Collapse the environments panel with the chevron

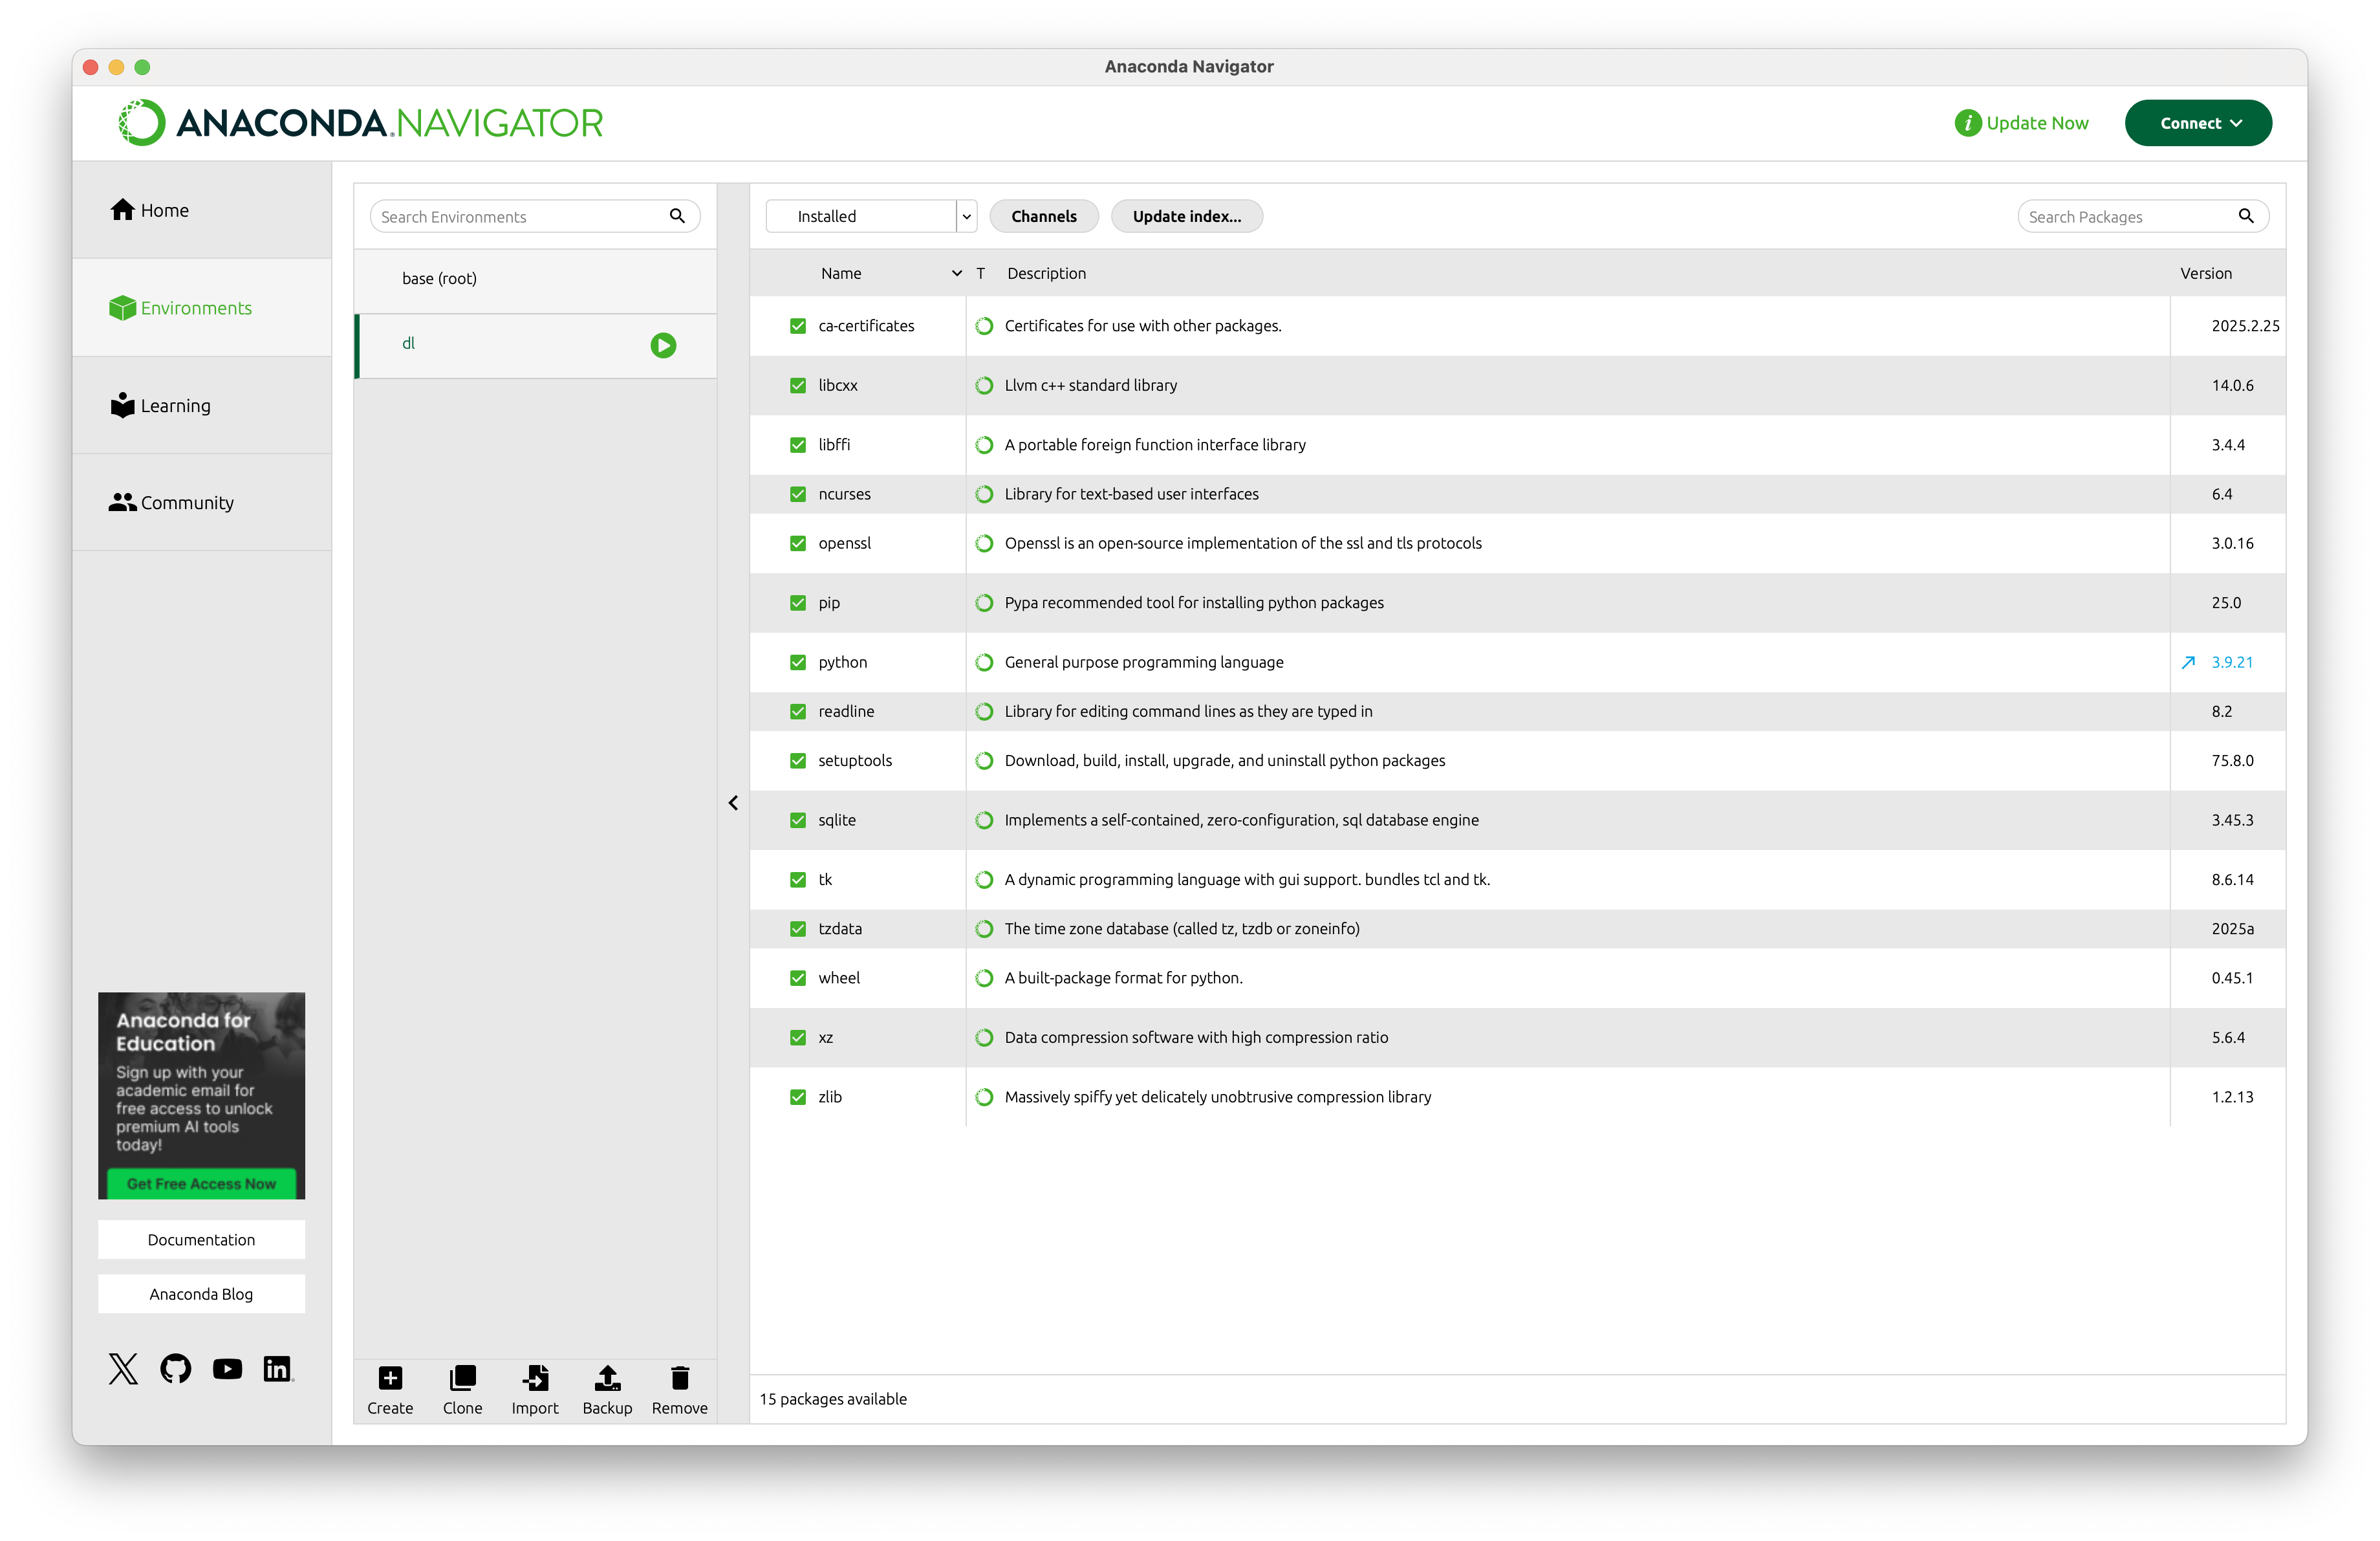pyautogui.click(x=733, y=803)
